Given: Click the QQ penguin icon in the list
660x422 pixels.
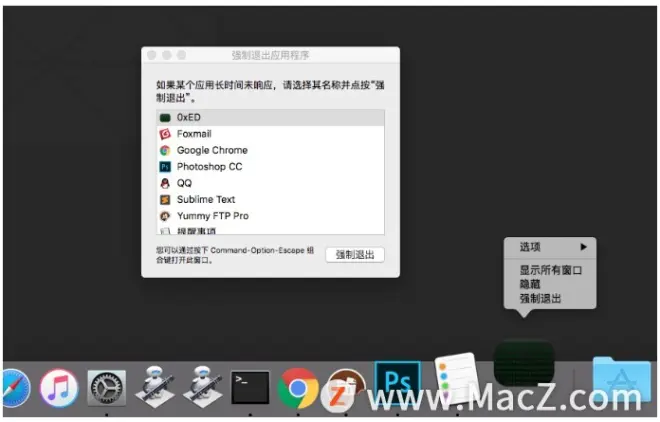Looking at the screenshot, I should click(165, 183).
